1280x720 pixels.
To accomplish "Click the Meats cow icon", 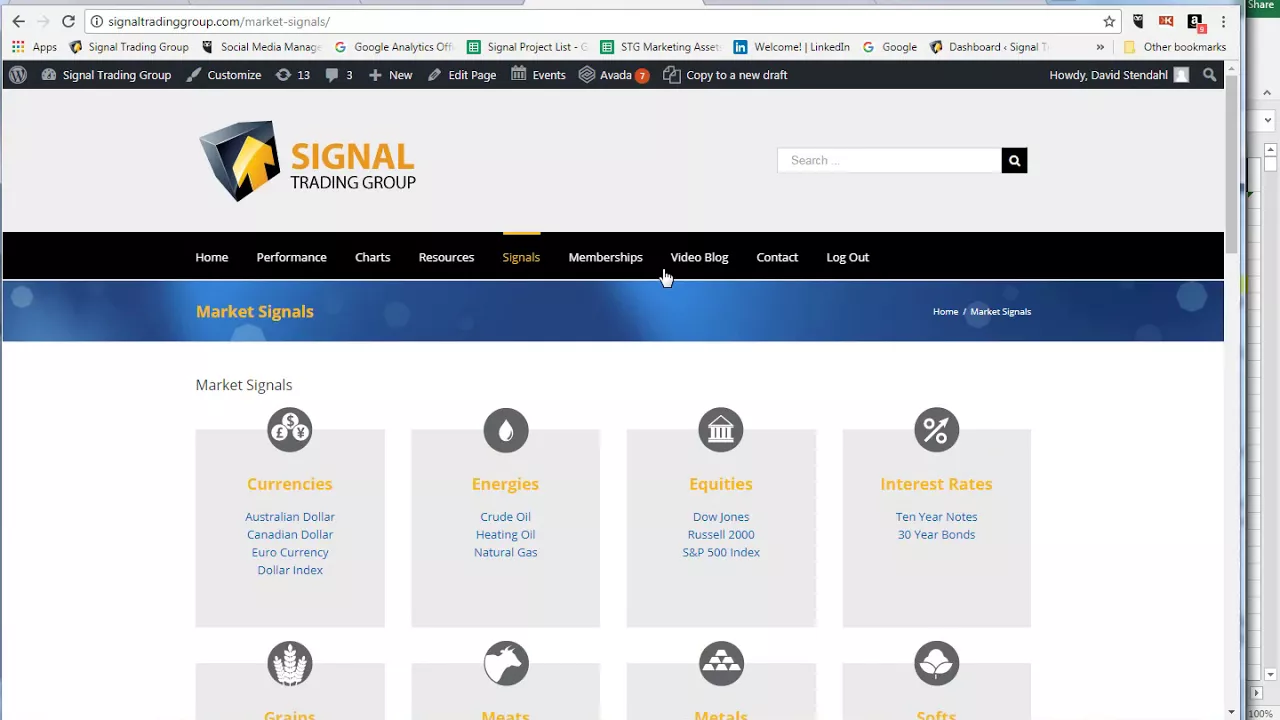I will (505, 663).
